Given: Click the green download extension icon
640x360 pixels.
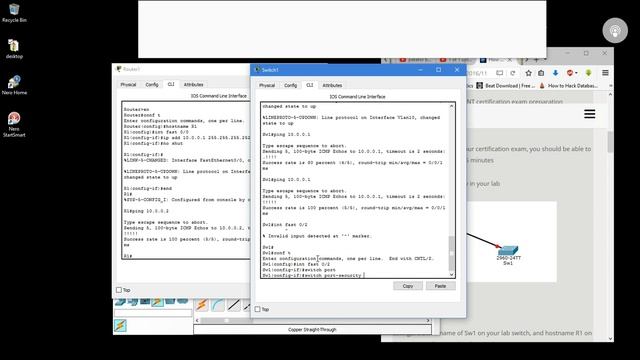Looking at the screenshot, I should coord(588,73).
